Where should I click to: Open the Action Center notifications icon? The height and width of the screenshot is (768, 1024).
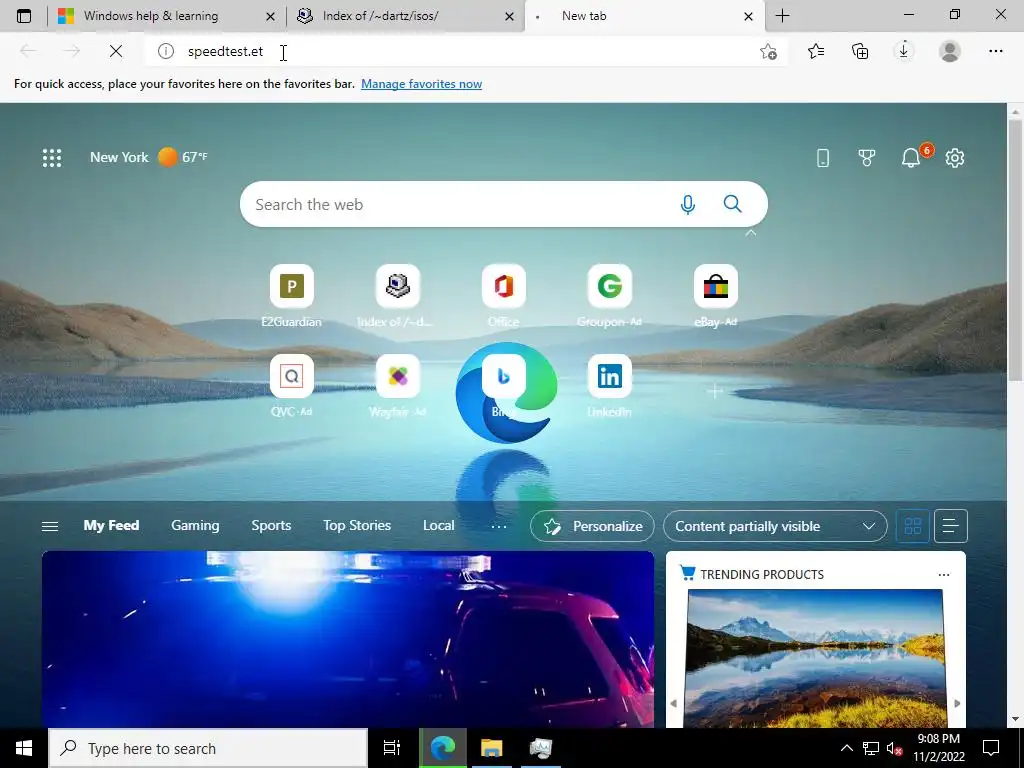(x=991, y=748)
